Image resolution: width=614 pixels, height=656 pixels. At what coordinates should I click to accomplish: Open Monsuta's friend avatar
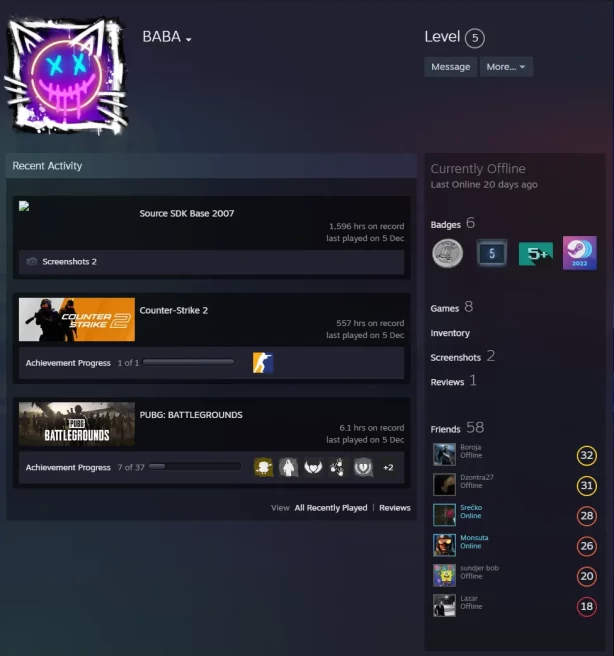[444, 545]
